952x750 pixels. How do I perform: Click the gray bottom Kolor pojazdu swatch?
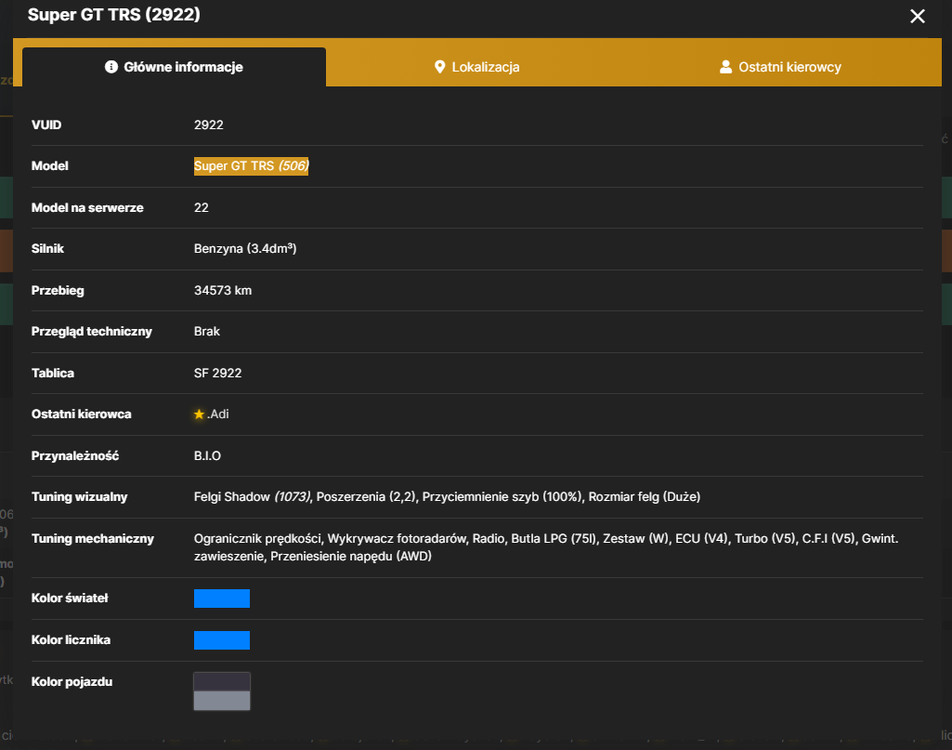(x=222, y=701)
